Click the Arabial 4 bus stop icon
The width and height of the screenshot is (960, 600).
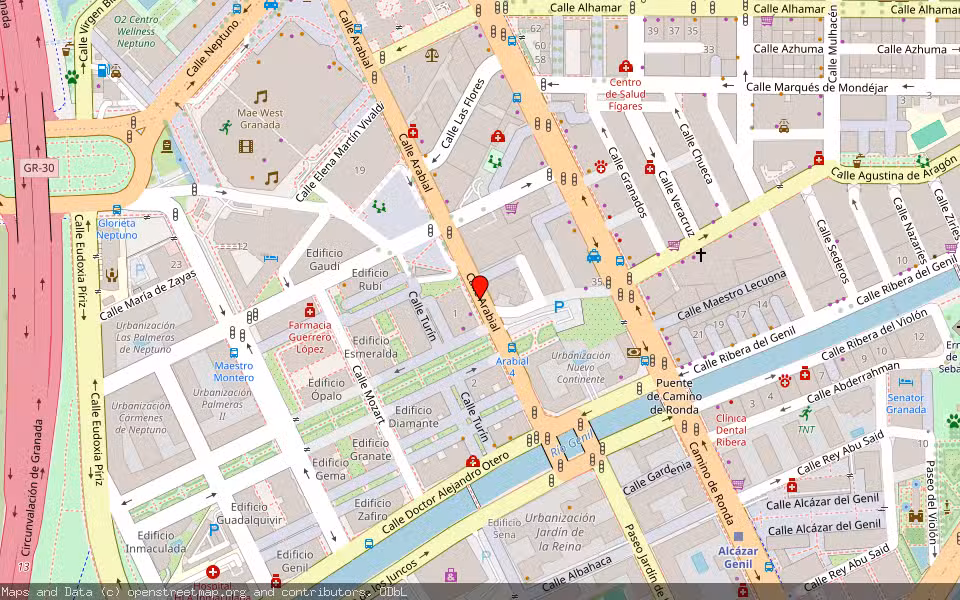point(512,348)
